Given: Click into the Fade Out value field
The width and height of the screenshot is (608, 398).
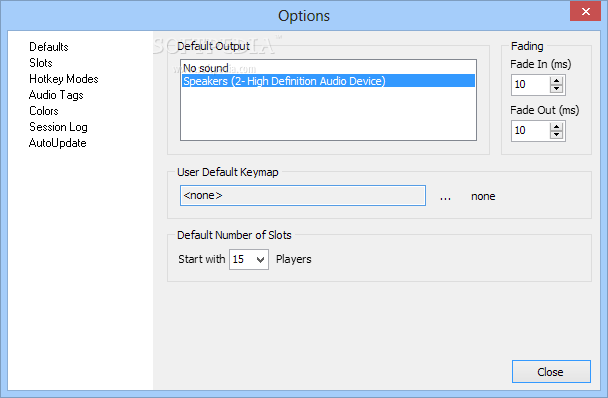Looking at the screenshot, I should tap(530, 131).
